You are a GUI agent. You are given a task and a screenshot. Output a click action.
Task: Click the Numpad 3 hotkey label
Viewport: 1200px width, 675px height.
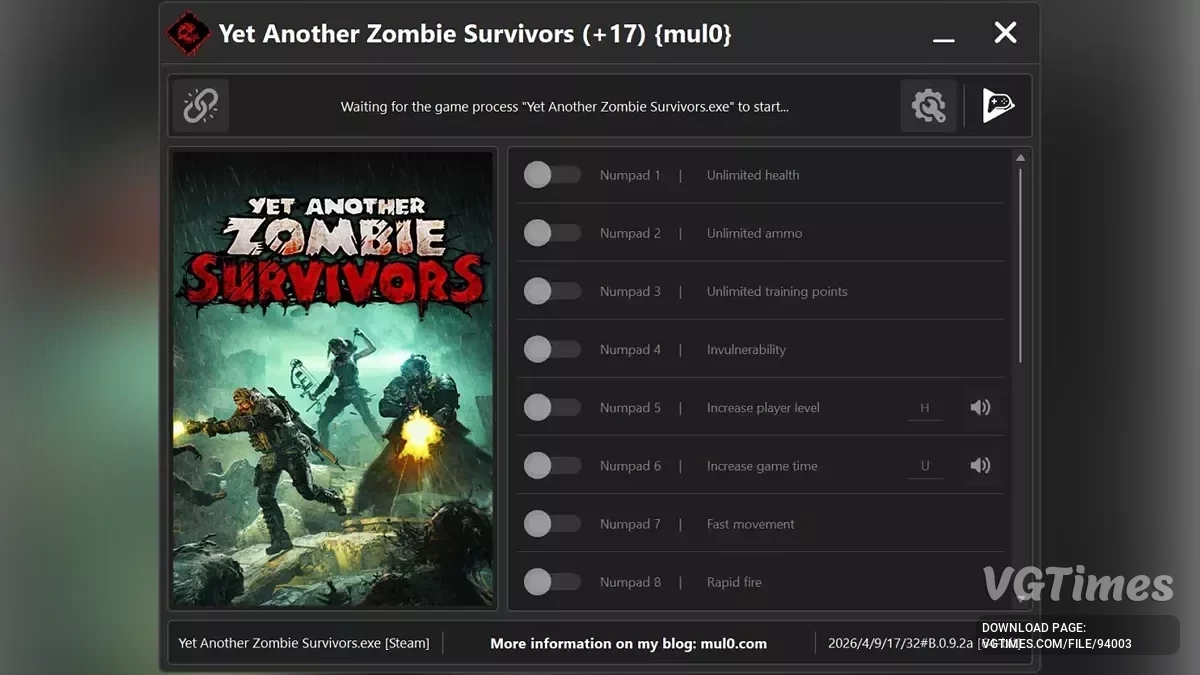tap(630, 291)
